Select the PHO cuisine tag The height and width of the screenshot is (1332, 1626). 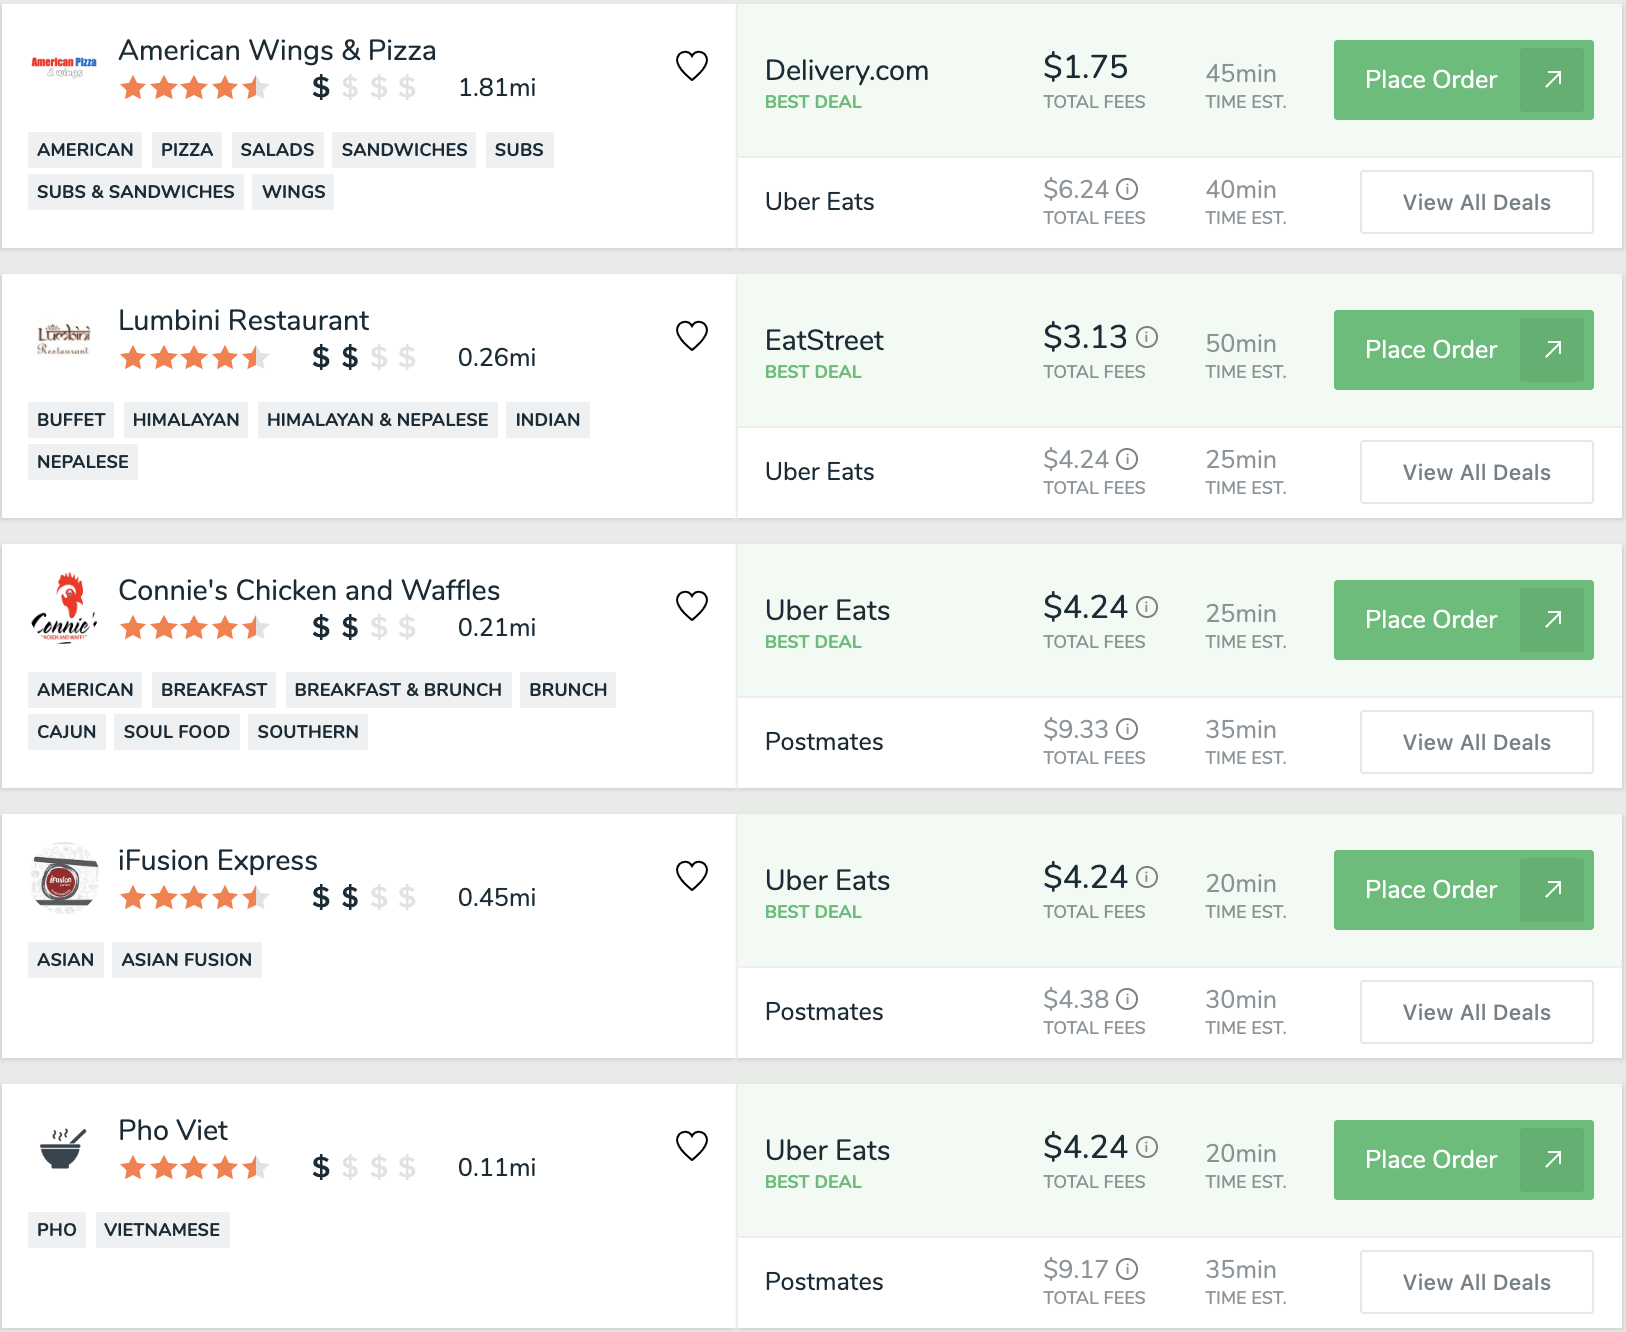[57, 1230]
